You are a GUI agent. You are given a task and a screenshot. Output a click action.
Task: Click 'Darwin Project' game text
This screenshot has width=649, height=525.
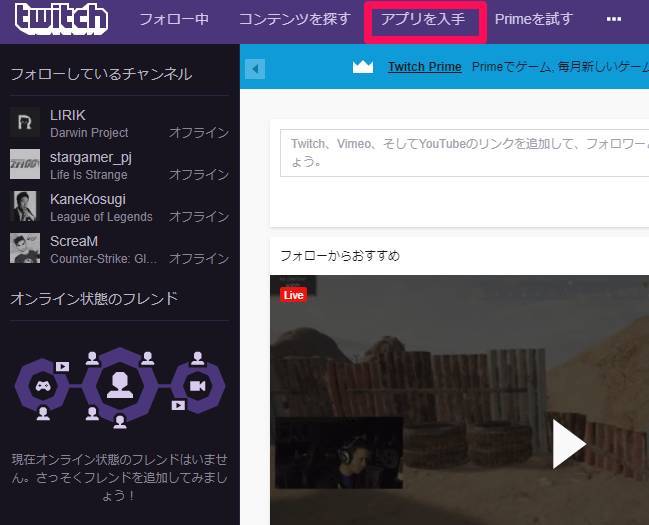(x=89, y=133)
